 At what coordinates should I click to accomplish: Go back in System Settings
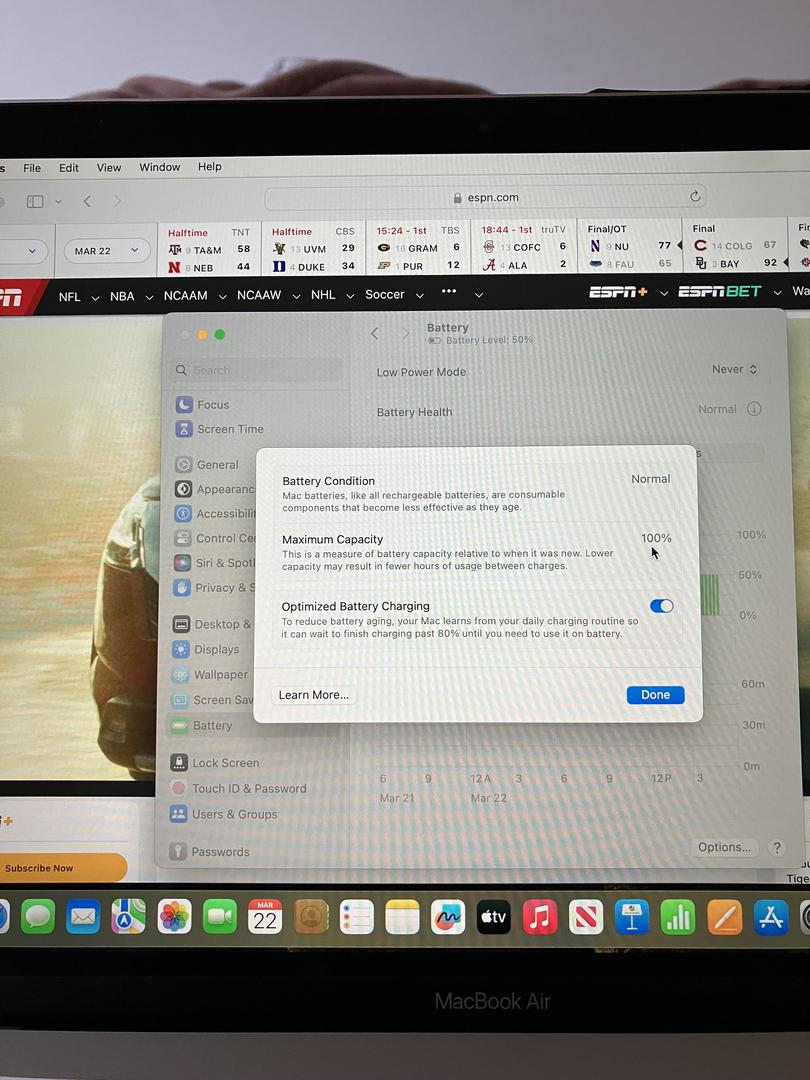tap(375, 333)
